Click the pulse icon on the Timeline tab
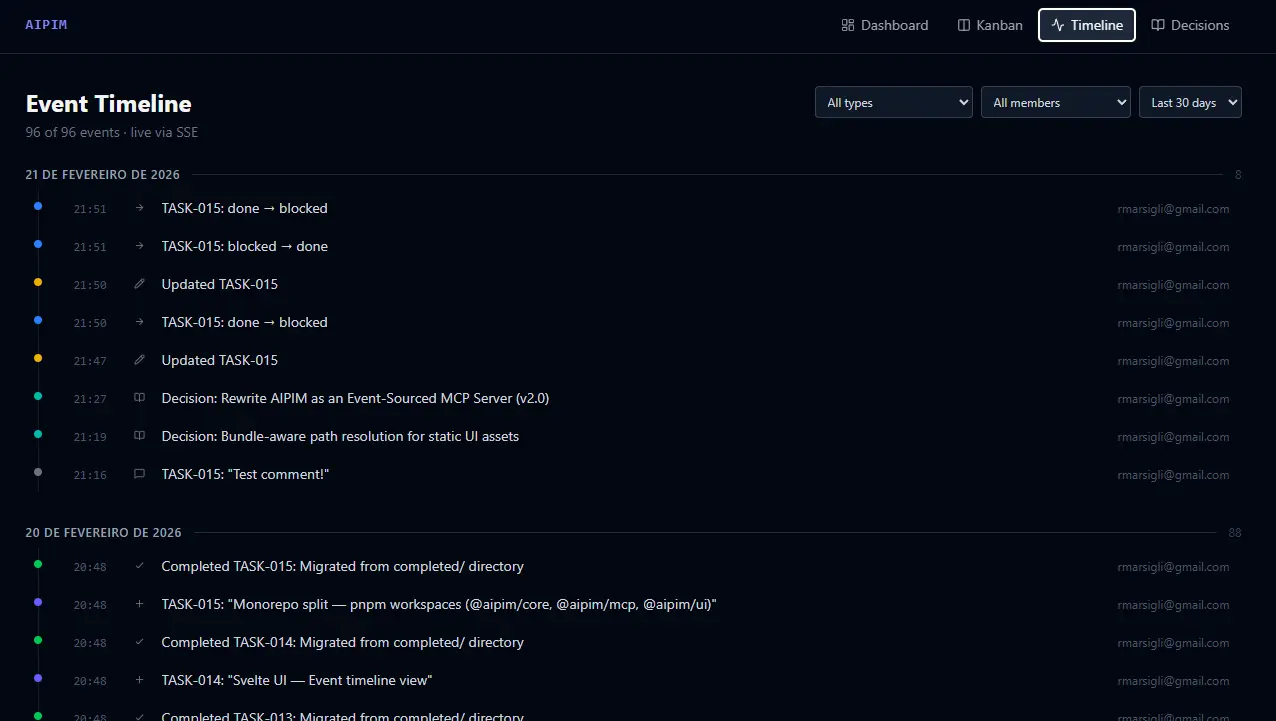The height and width of the screenshot is (721, 1276). pyautogui.click(x=1056, y=25)
